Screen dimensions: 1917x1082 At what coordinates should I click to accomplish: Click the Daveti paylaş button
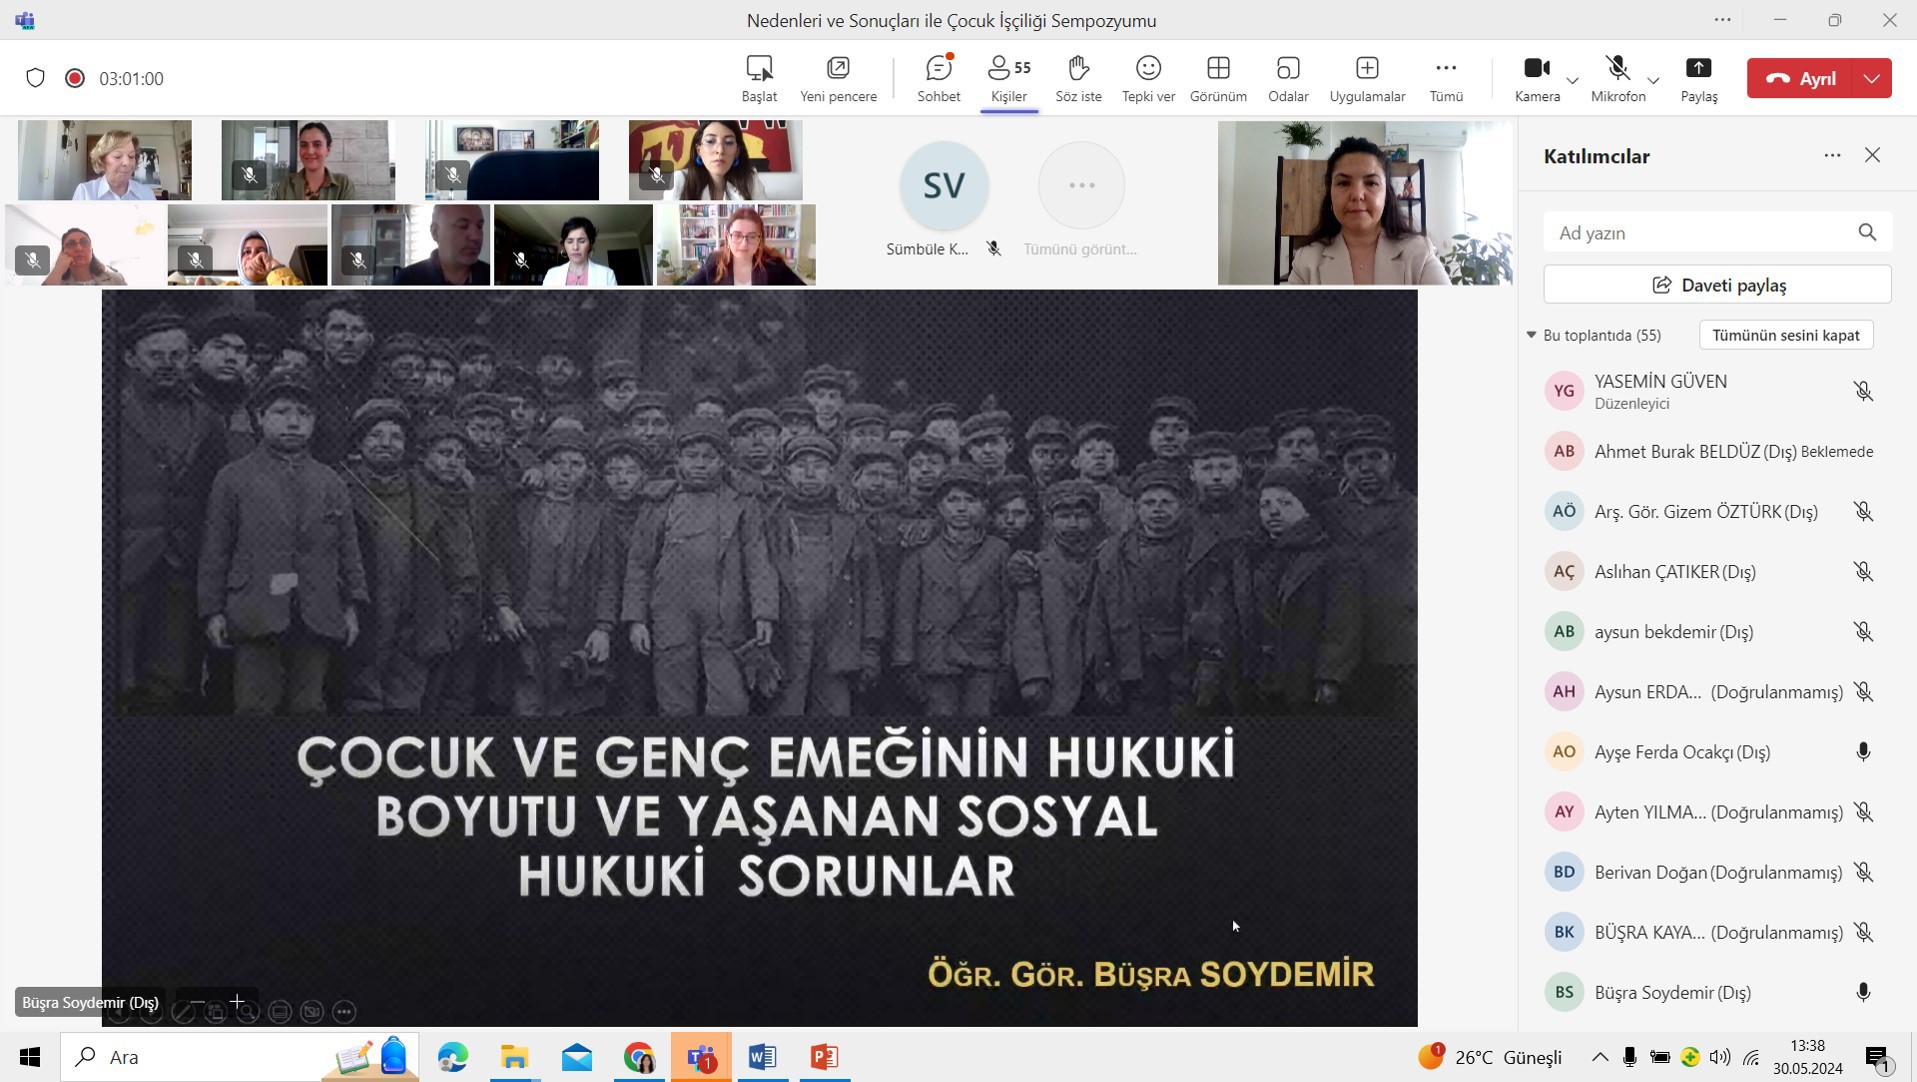(1717, 285)
